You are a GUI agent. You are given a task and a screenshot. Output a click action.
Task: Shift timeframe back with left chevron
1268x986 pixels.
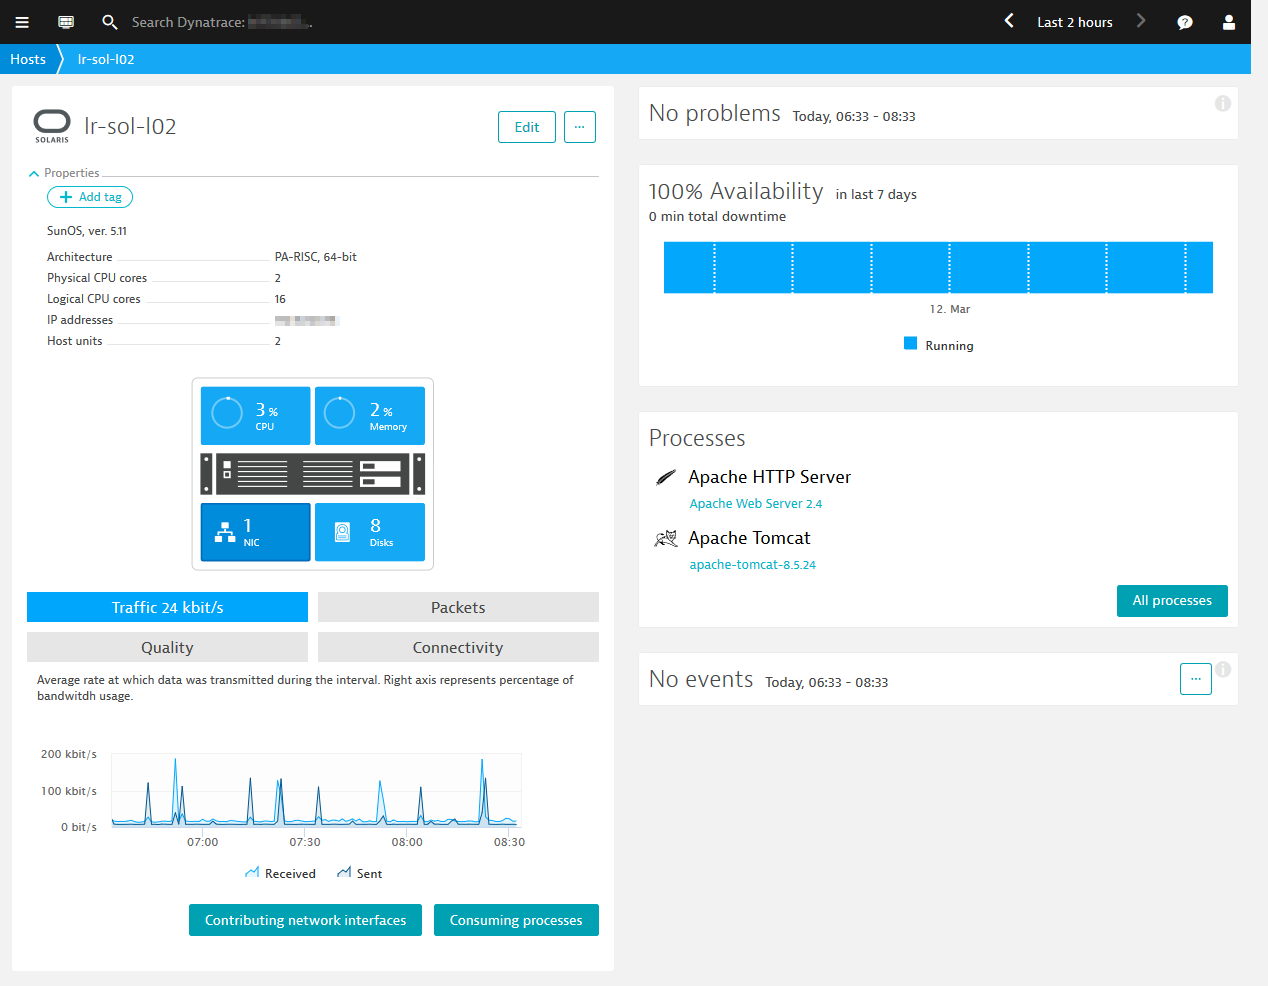(x=1009, y=21)
